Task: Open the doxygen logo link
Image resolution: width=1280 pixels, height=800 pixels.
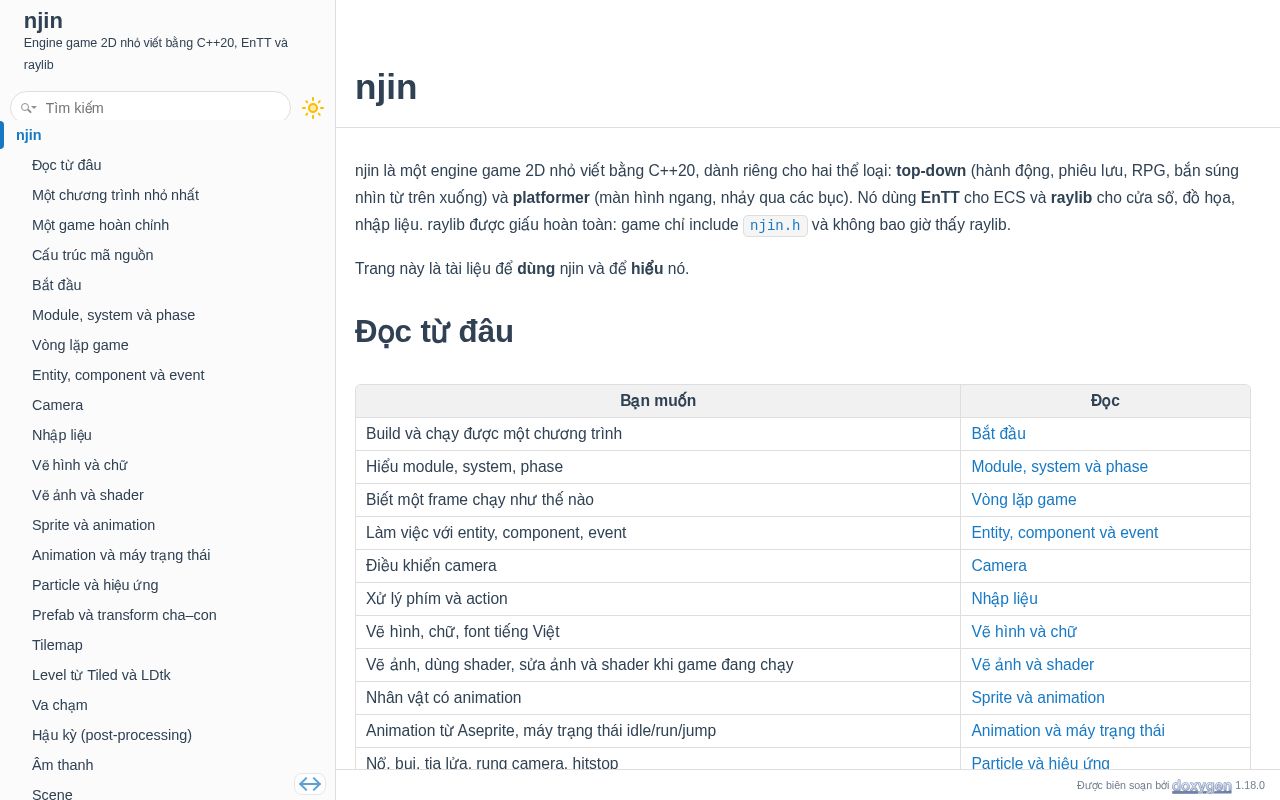Action: (x=1202, y=786)
